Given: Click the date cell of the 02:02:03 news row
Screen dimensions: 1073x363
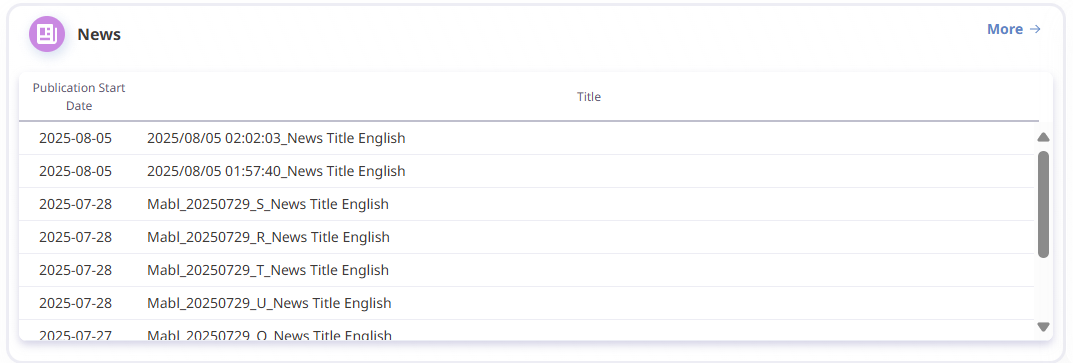Looking at the screenshot, I should 75,138.
